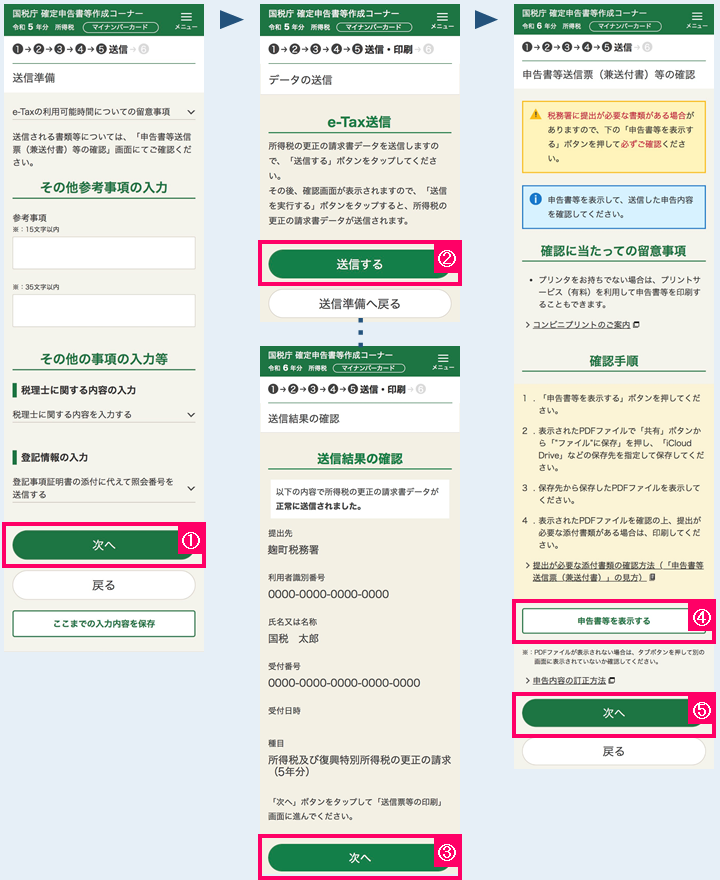Screen dimensions: 720x880
Task: Open the メニュー hamburger icon on 送信準備 screen
Action: click(186, 20)
